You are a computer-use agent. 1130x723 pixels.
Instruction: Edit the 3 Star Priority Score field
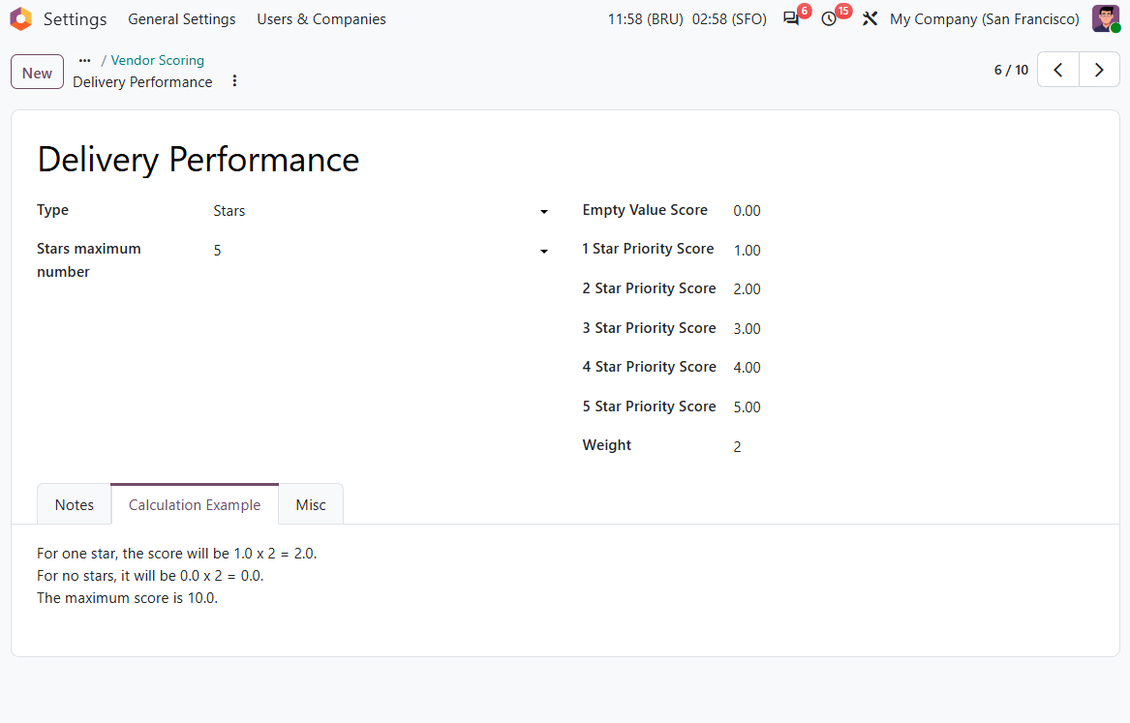pyautogui.click(x=915, y=329)
